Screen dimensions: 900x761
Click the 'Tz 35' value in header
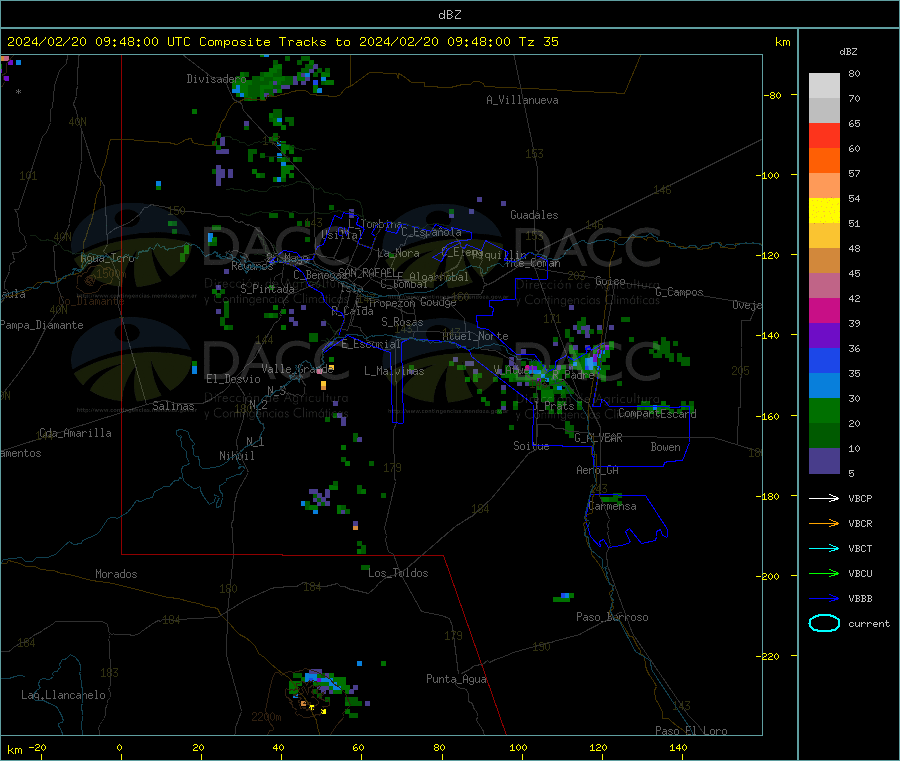tap(538, 42)
